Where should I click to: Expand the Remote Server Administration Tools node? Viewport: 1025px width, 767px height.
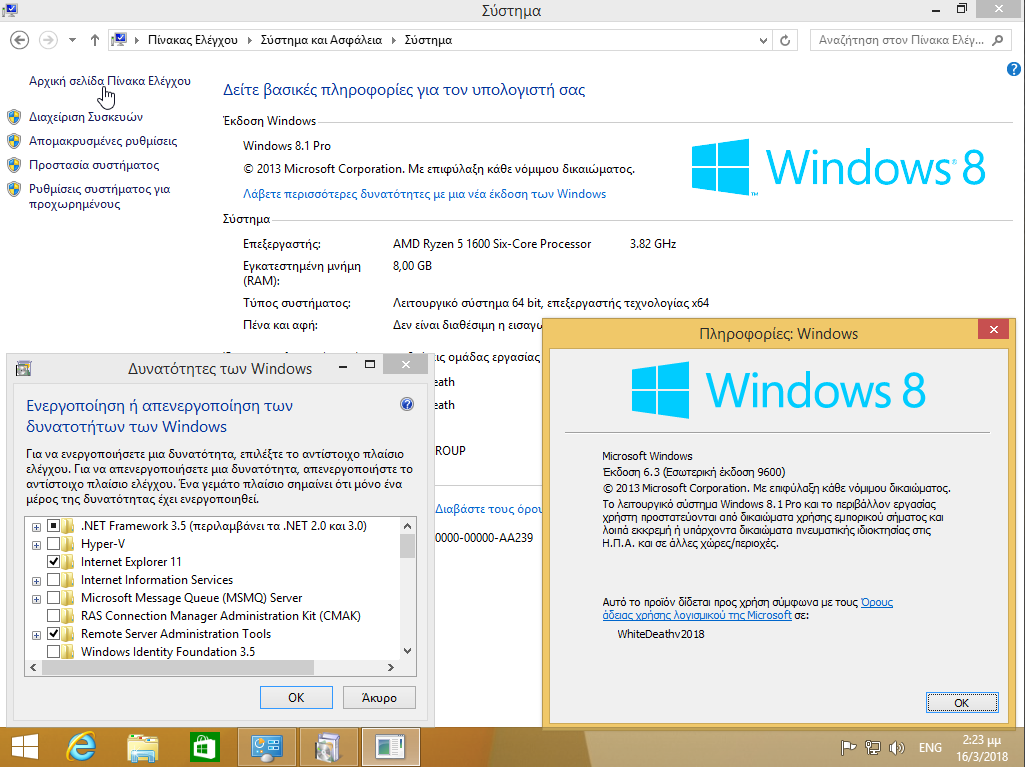[x=37, y=635]
